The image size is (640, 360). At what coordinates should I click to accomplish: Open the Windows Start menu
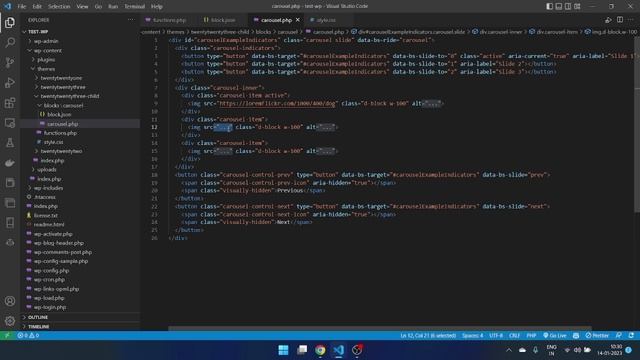point(283,350)
